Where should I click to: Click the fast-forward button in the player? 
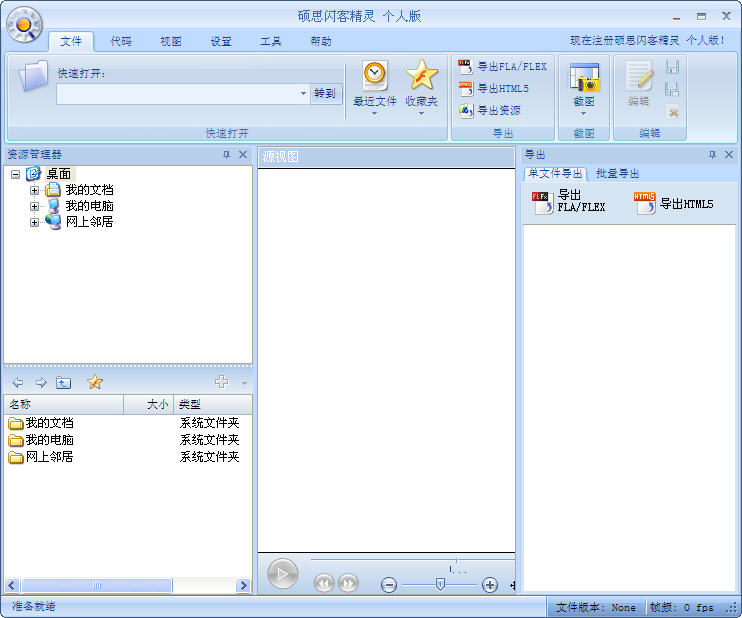[x=348, y=583]
